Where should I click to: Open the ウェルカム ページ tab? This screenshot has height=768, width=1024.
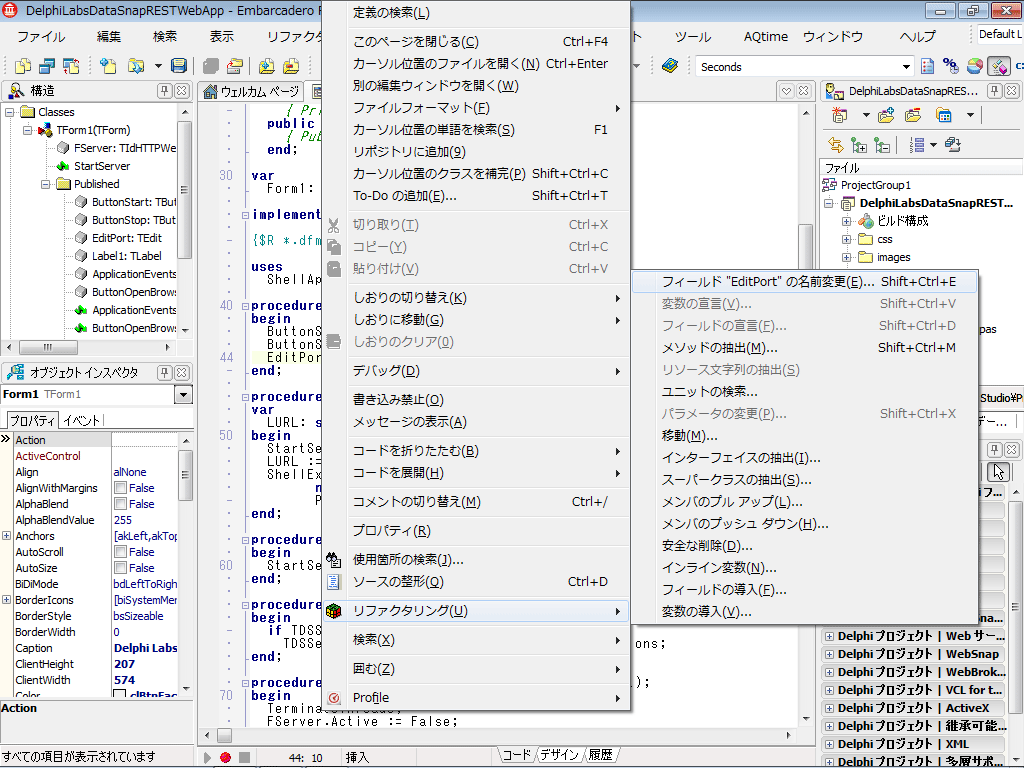point(251,91)
